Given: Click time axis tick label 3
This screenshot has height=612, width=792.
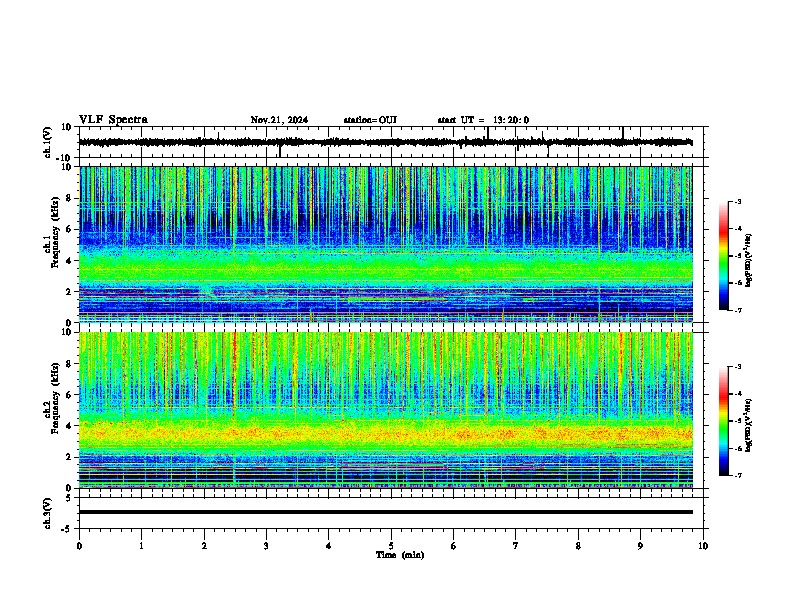Looking at the screenshot, I should 266,545.
